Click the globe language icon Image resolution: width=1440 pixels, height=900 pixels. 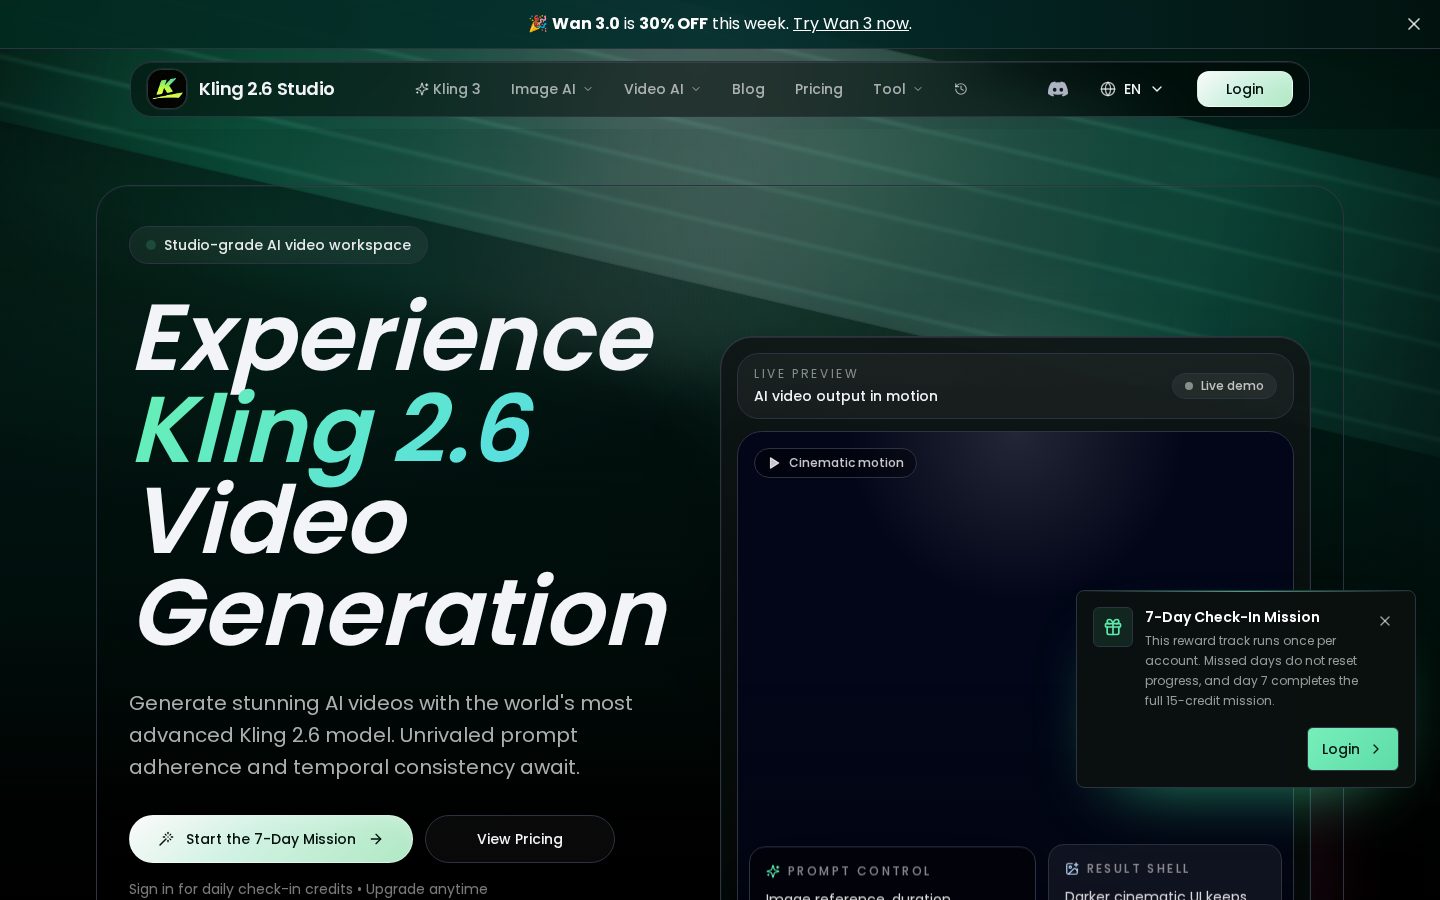[1108, 89]
